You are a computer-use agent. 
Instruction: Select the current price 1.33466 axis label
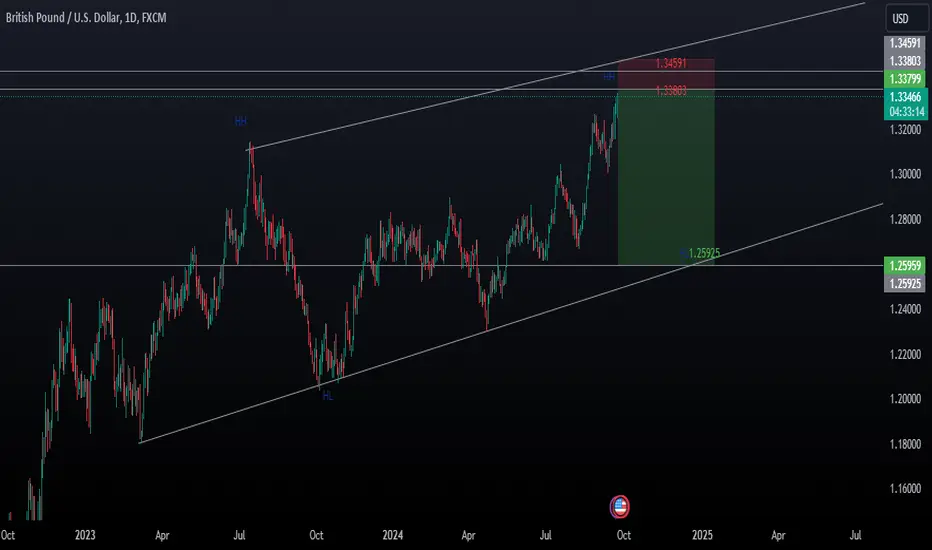pos(905,96)
